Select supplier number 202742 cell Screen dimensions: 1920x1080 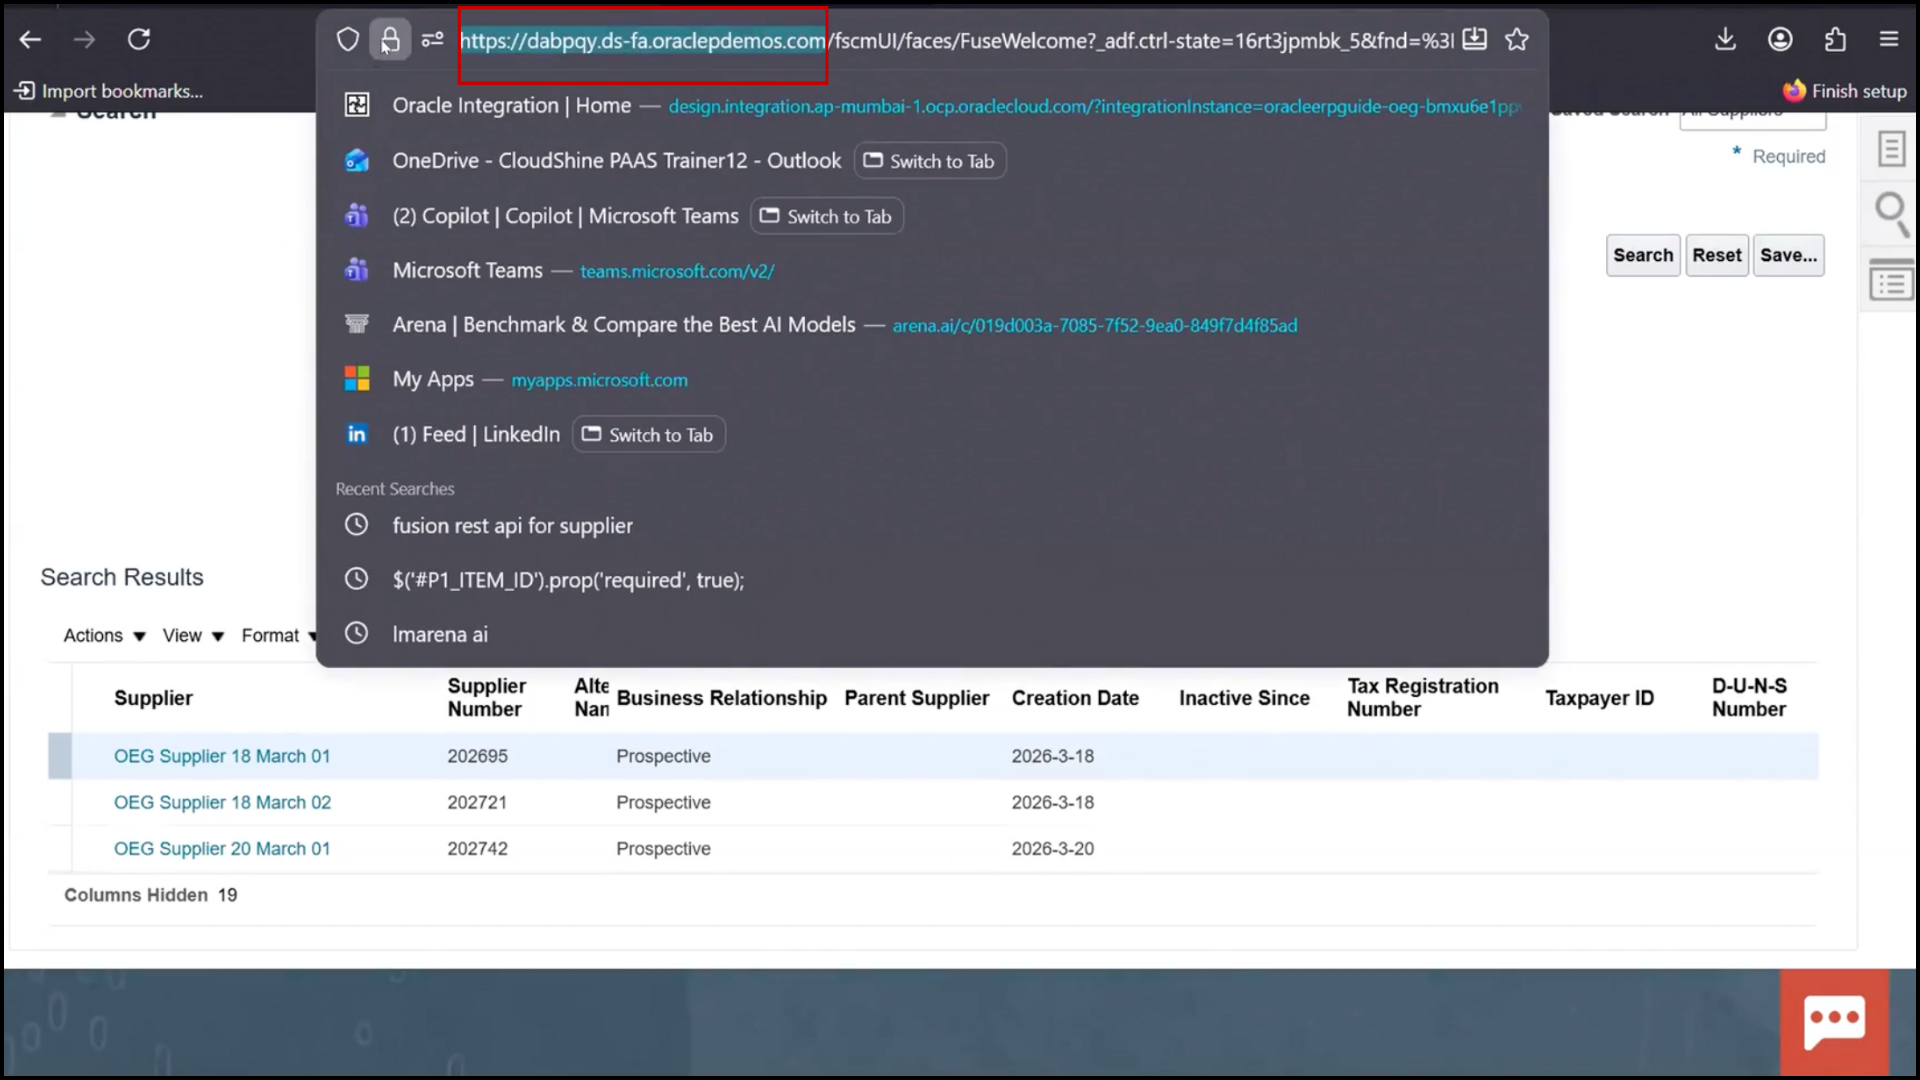[477, 849]
